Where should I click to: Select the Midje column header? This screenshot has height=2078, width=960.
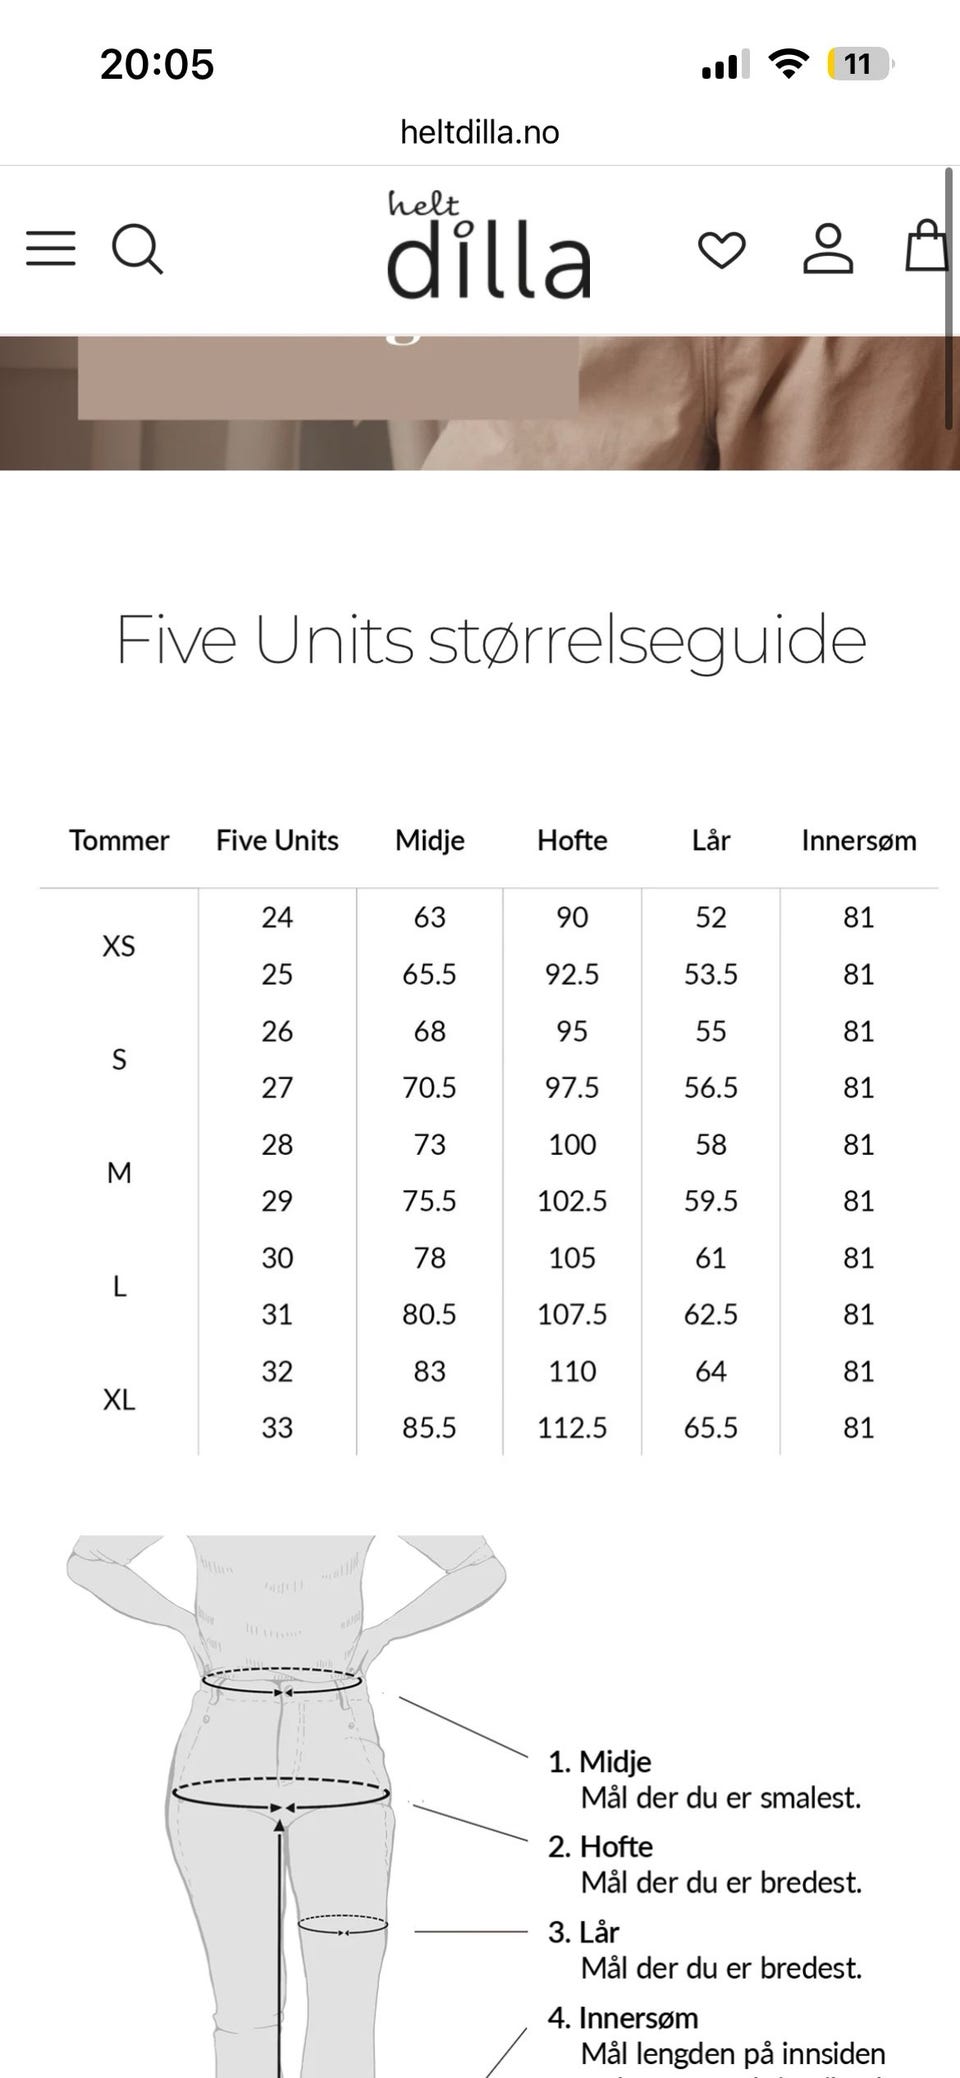(x=430, y=840)
